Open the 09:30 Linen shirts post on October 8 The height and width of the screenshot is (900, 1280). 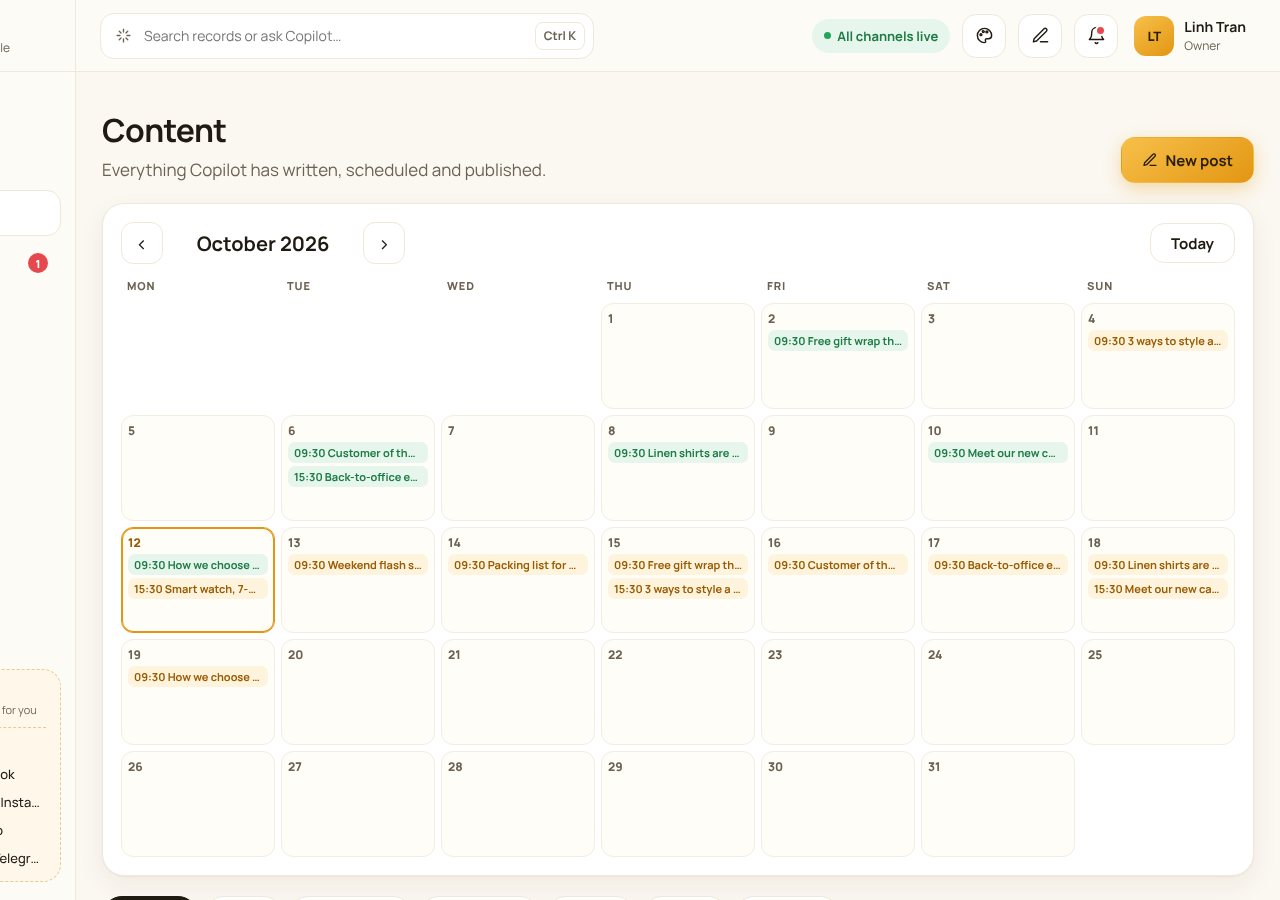[x=678, y=453]
